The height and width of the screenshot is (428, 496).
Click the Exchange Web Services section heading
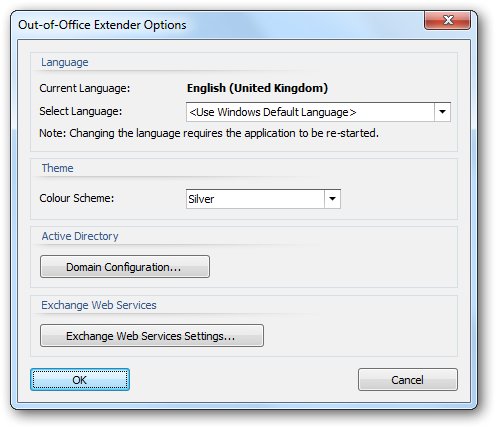tap(99, 305)
